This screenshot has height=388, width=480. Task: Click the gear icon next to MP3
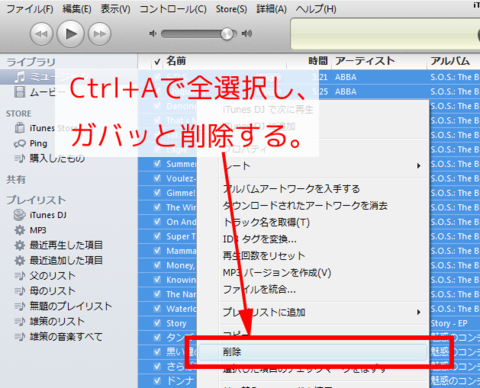pyautogui.click(x=20, y=230)
